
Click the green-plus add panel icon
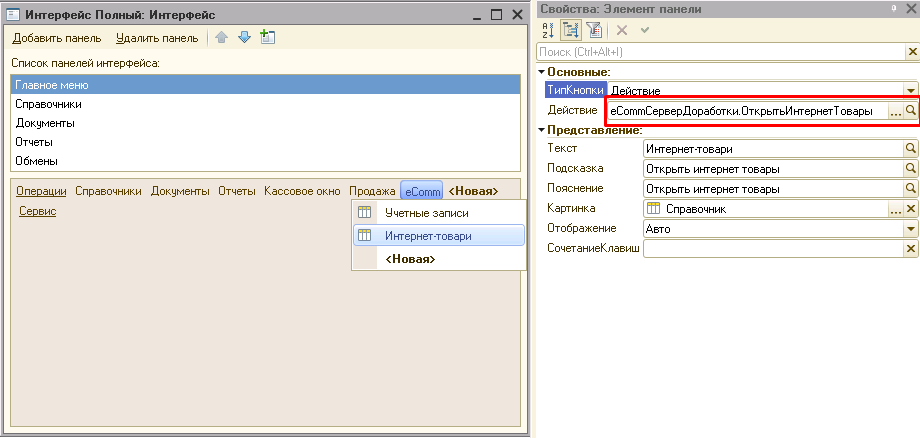pos(267,38)
